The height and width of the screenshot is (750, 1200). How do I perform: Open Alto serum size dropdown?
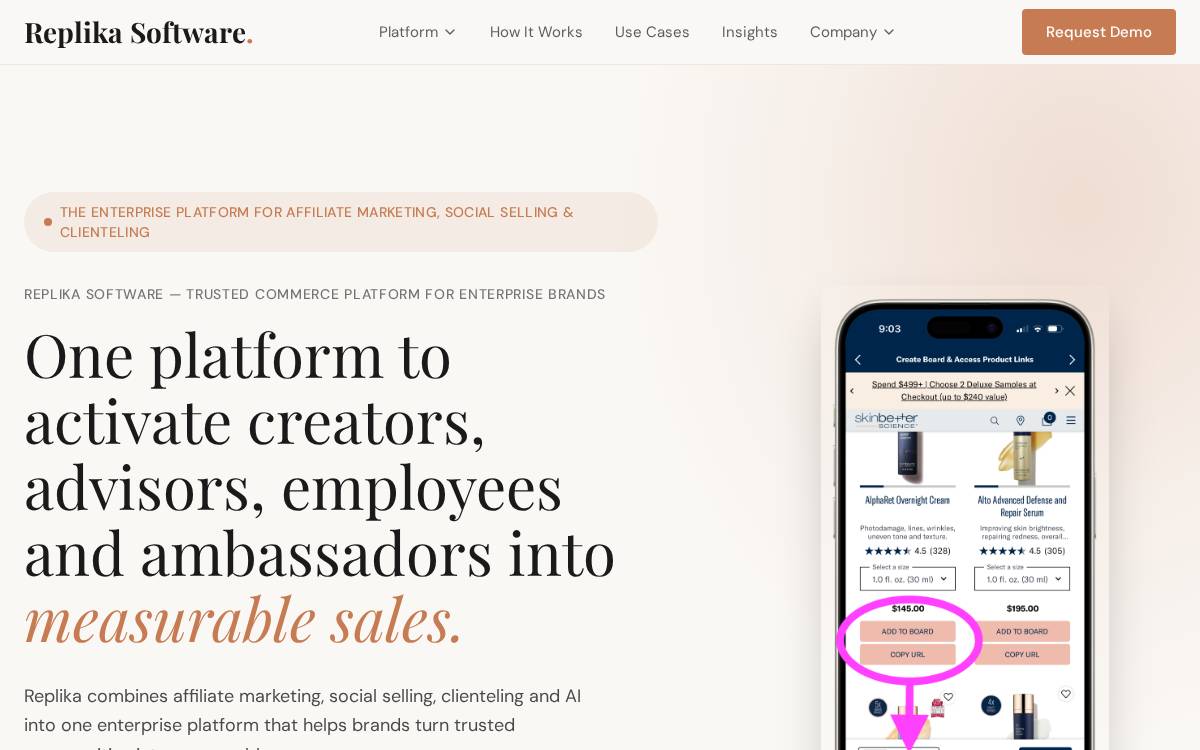[x=1022, y=579]
